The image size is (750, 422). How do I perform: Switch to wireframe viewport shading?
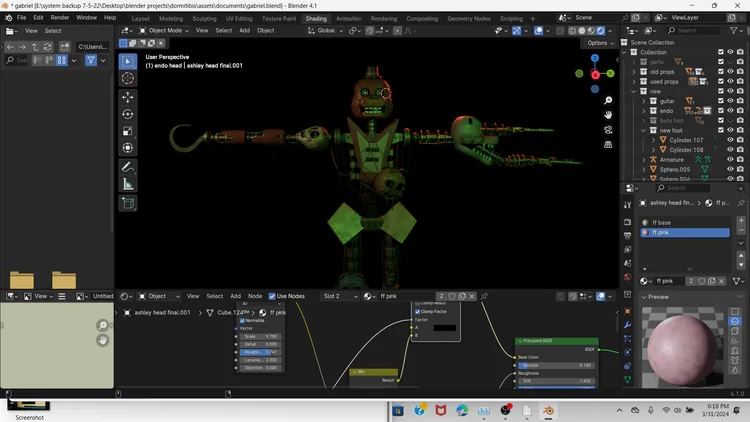point(572,31)
